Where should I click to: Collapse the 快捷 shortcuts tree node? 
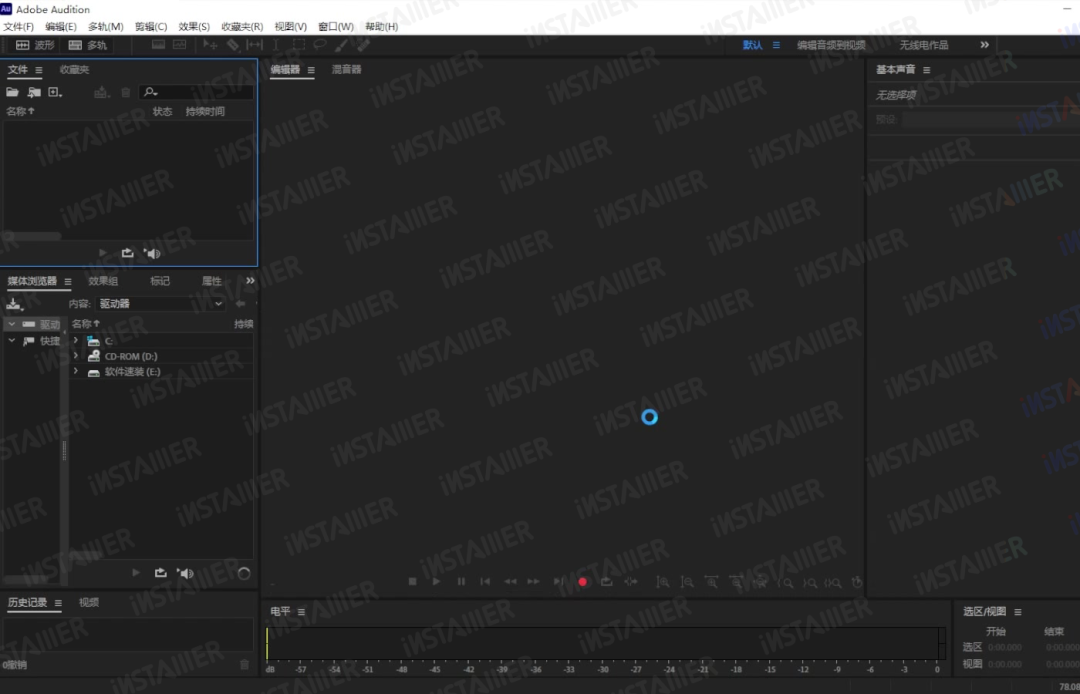point(12,341)
